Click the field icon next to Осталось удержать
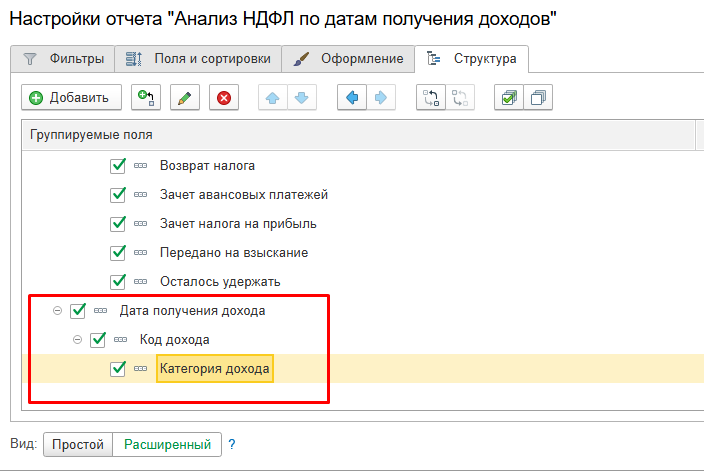The width and height of the screenshot is (704, 471). click(141, 282)
